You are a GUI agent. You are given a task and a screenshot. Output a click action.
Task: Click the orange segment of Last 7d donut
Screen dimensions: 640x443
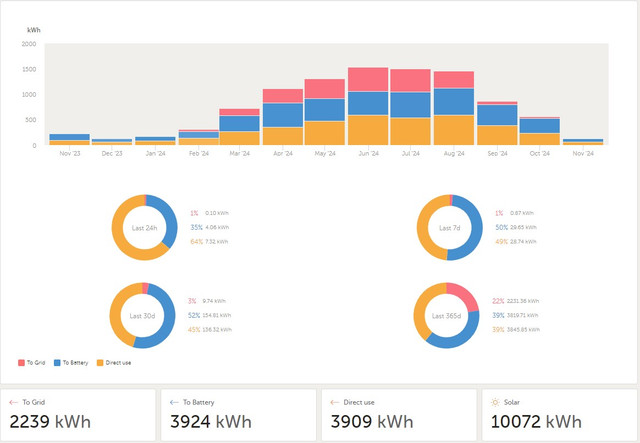[423, 229]
